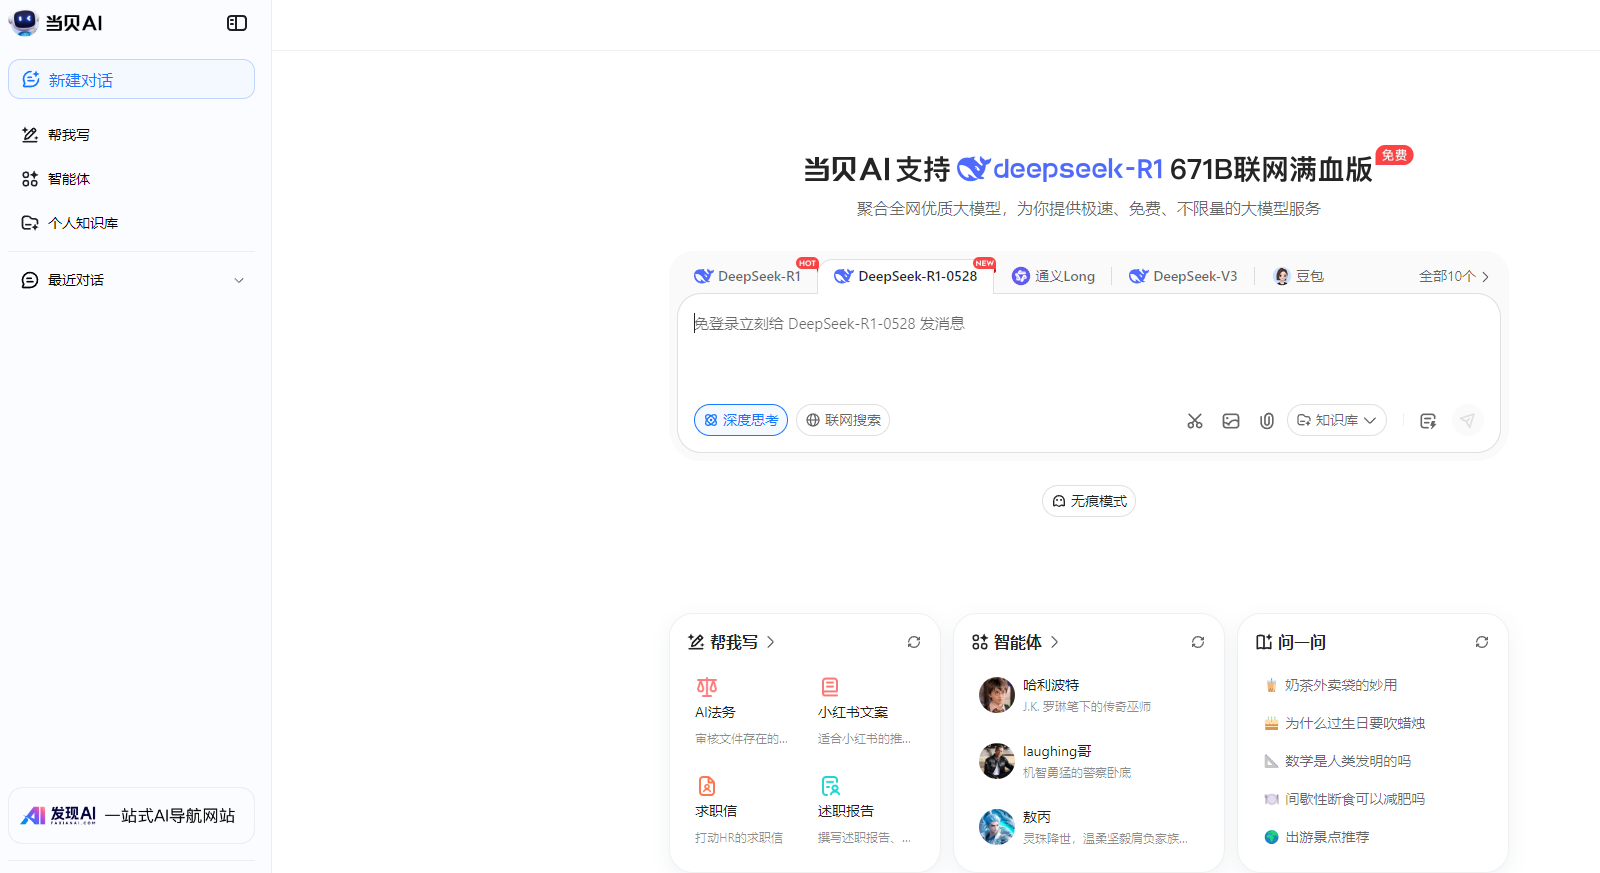Toggle 深度思考 deep thinking mode

click(741, 420)
